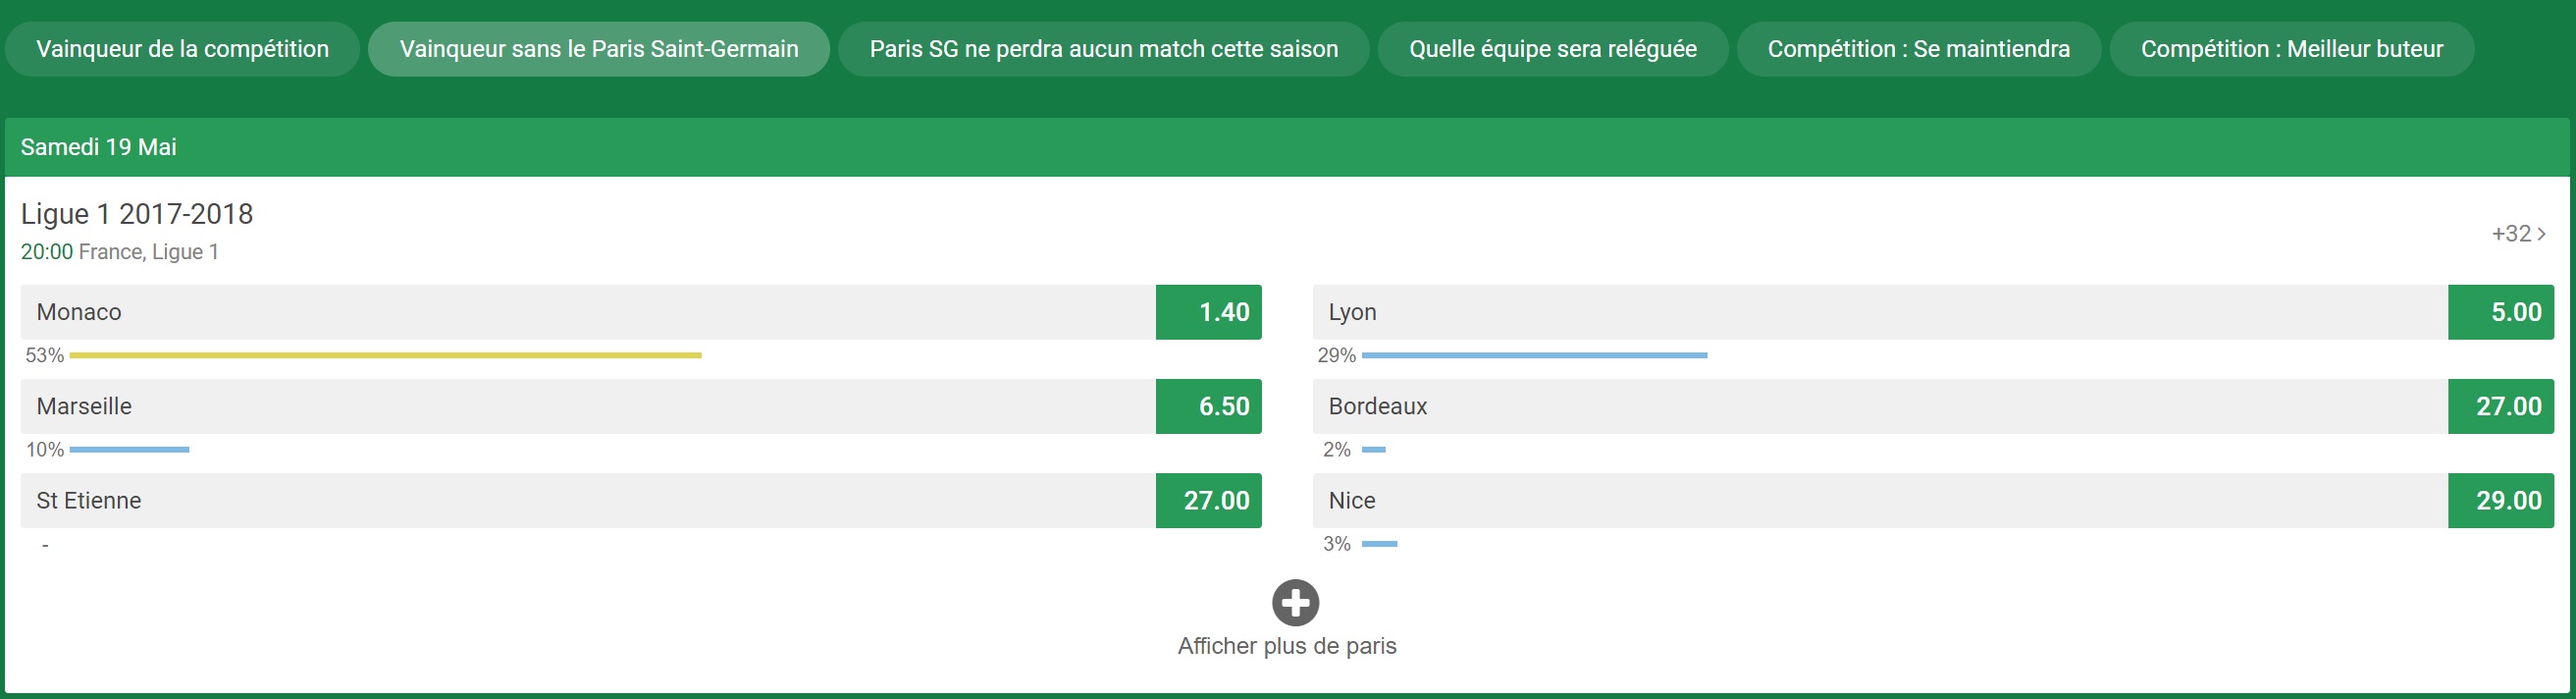2576x699 pixels.
Task: Click St Etienne odds 27.00
Action: tap(1208, 500)
